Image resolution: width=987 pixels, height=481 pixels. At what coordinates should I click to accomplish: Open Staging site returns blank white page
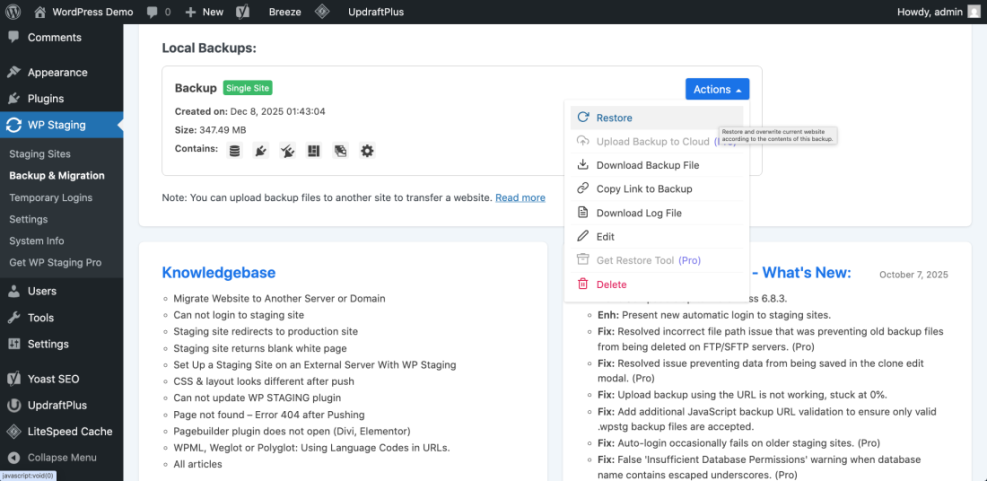click(260, 348)
